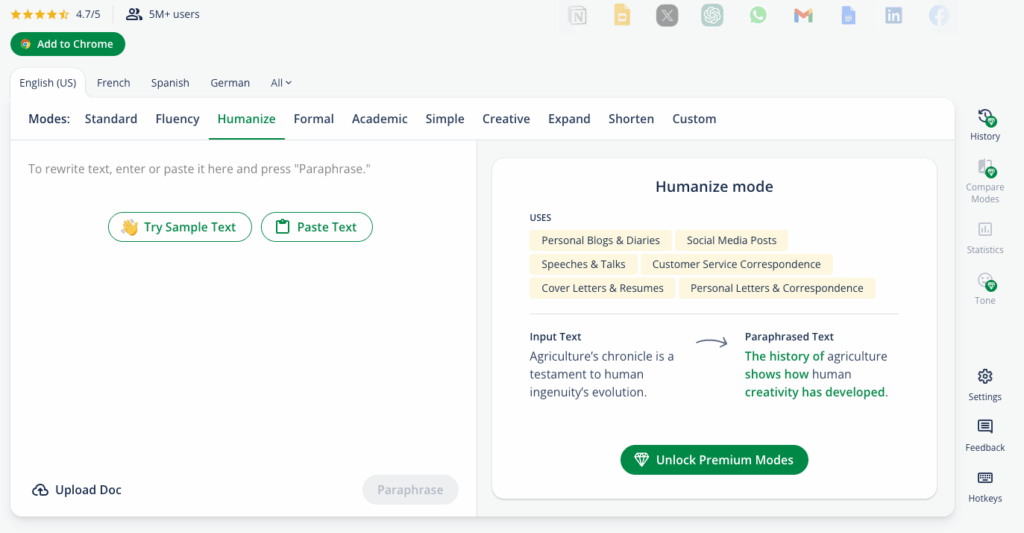The height and width of the screenshot is (533, 1024).
Task: Open the Feedback icon
Action: pyautogui.click(x=985, y=427)
